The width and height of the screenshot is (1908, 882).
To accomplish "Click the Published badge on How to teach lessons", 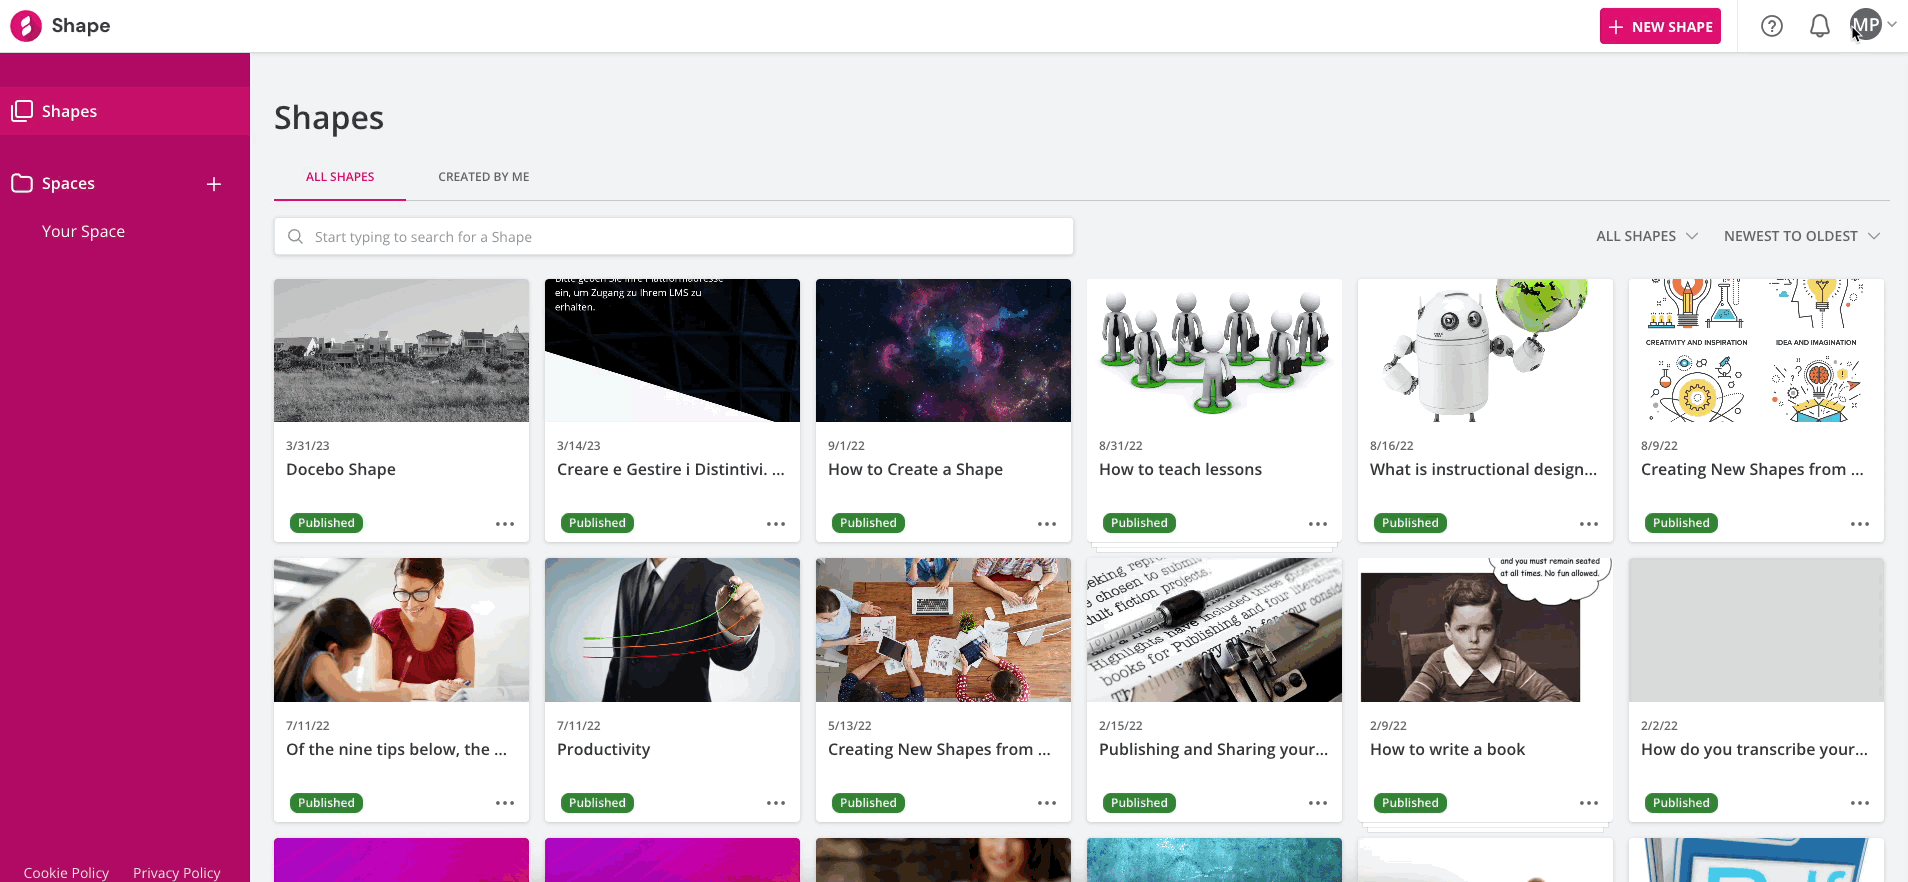I will click(1139, 523).
